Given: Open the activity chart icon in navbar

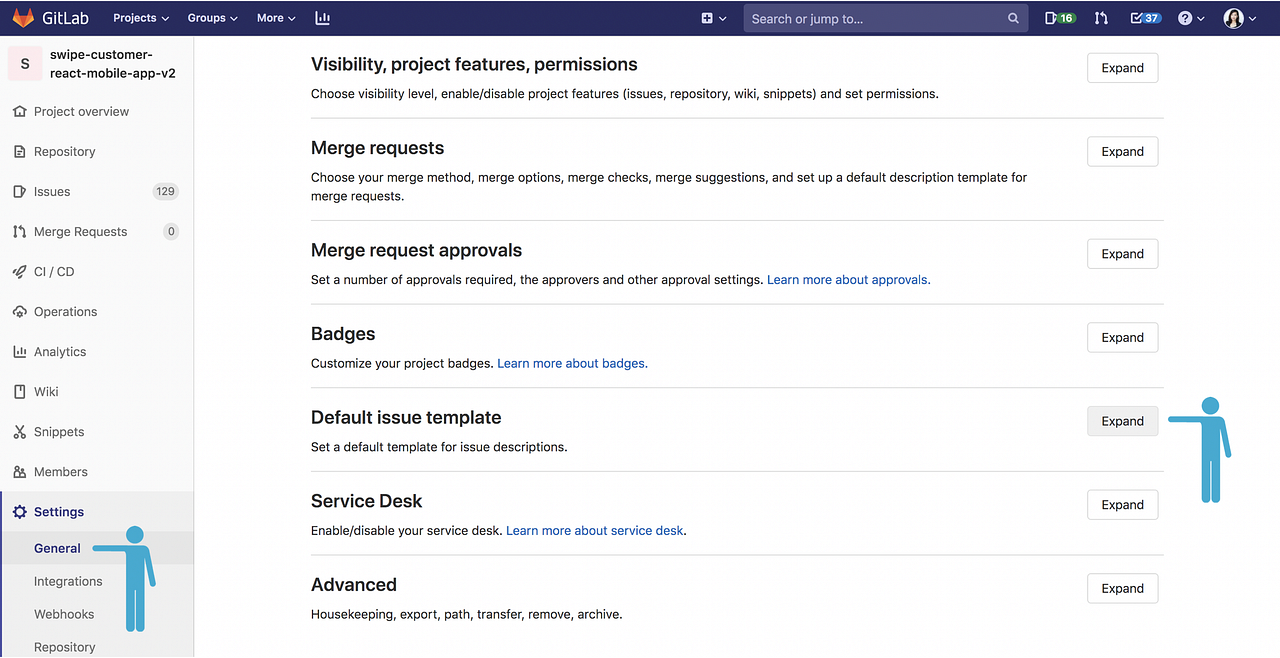Looking at the screenshot, I should (x=322, y=18).
